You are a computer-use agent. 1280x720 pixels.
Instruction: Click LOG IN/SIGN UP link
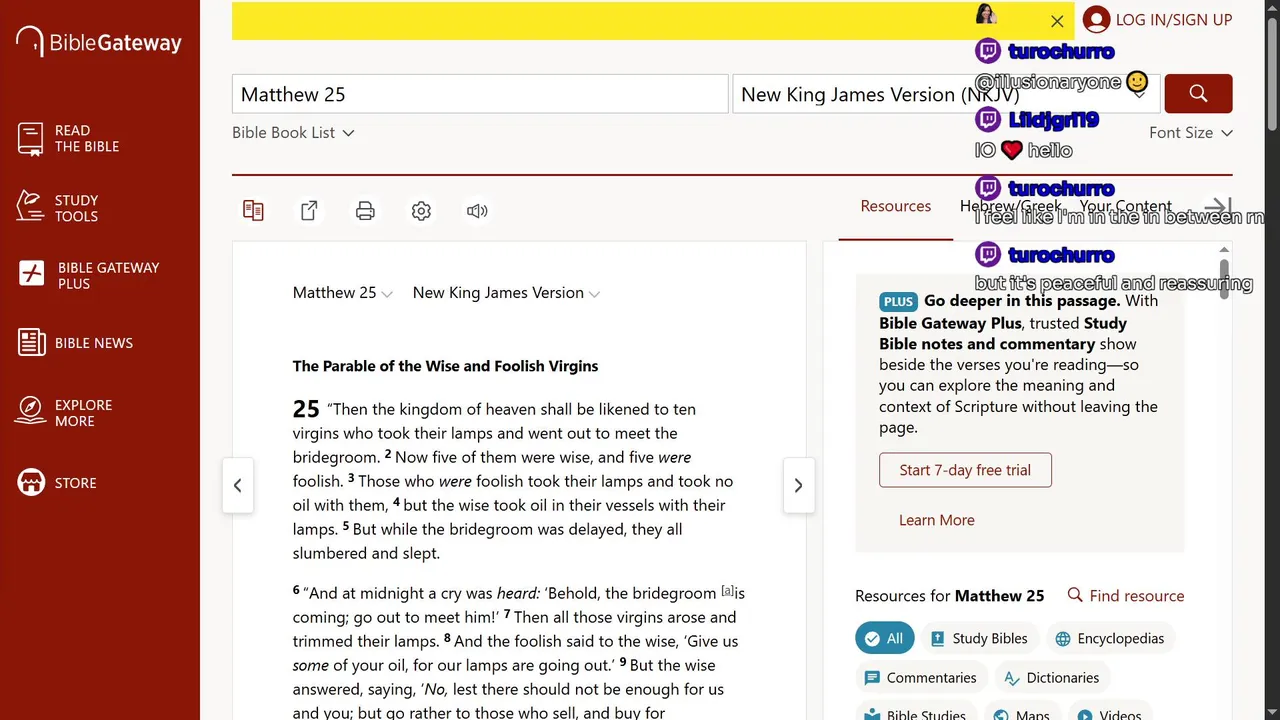(x=1173, y=20)
